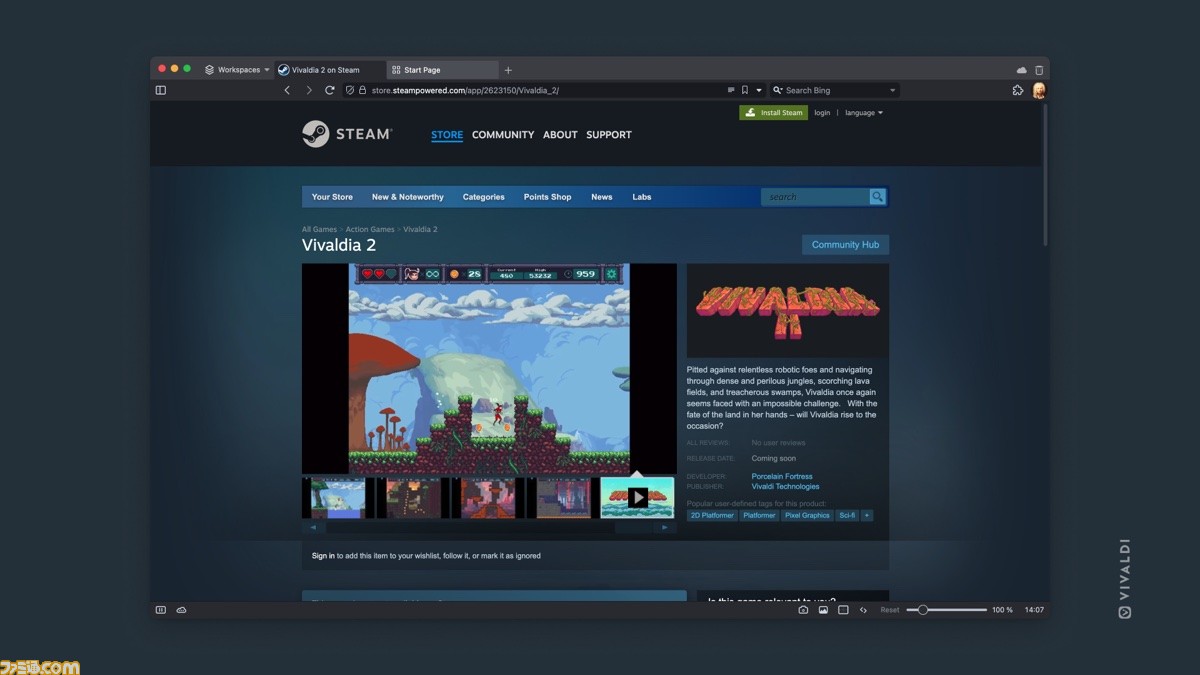Open reader view icon in address bar

pyautogui.click(x=731, y=90)
